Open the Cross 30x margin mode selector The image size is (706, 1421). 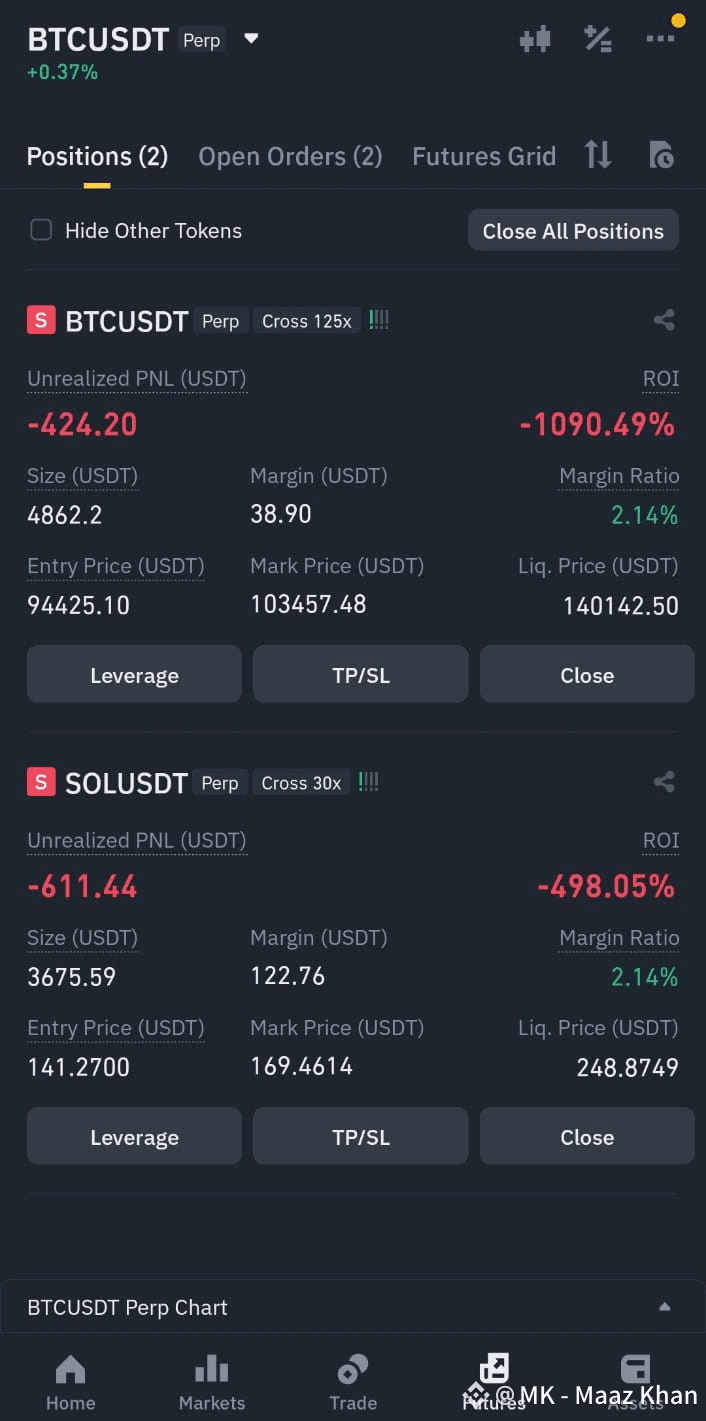[301, 783]
